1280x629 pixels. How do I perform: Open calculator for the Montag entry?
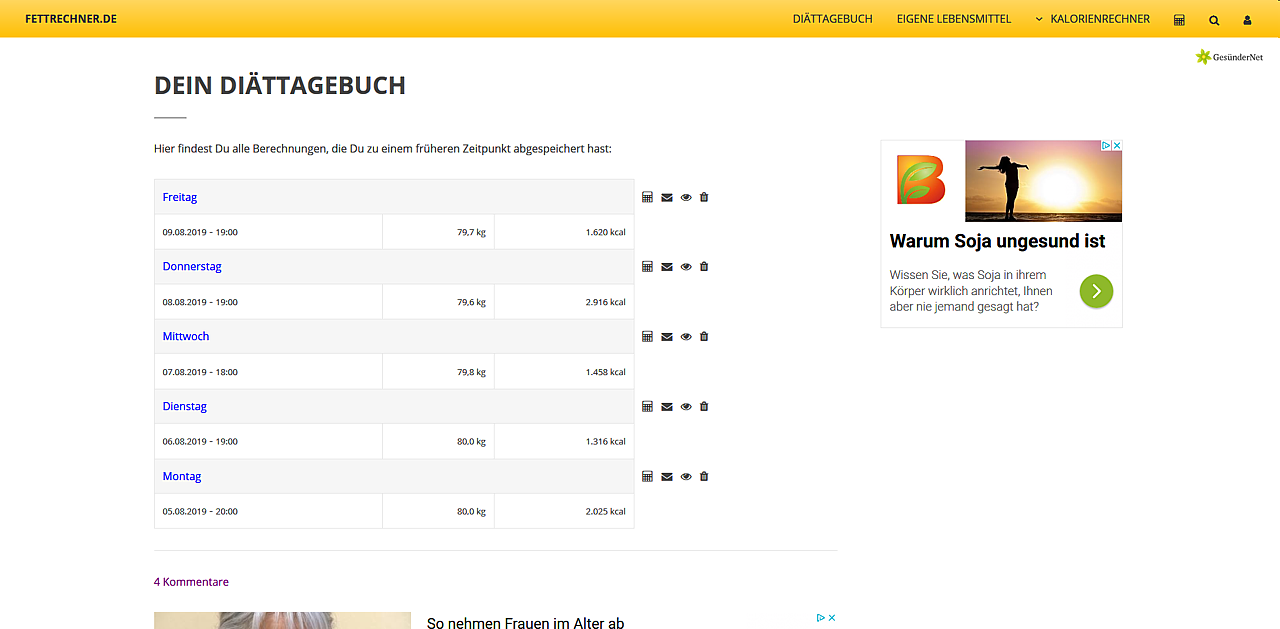[647, 477]
